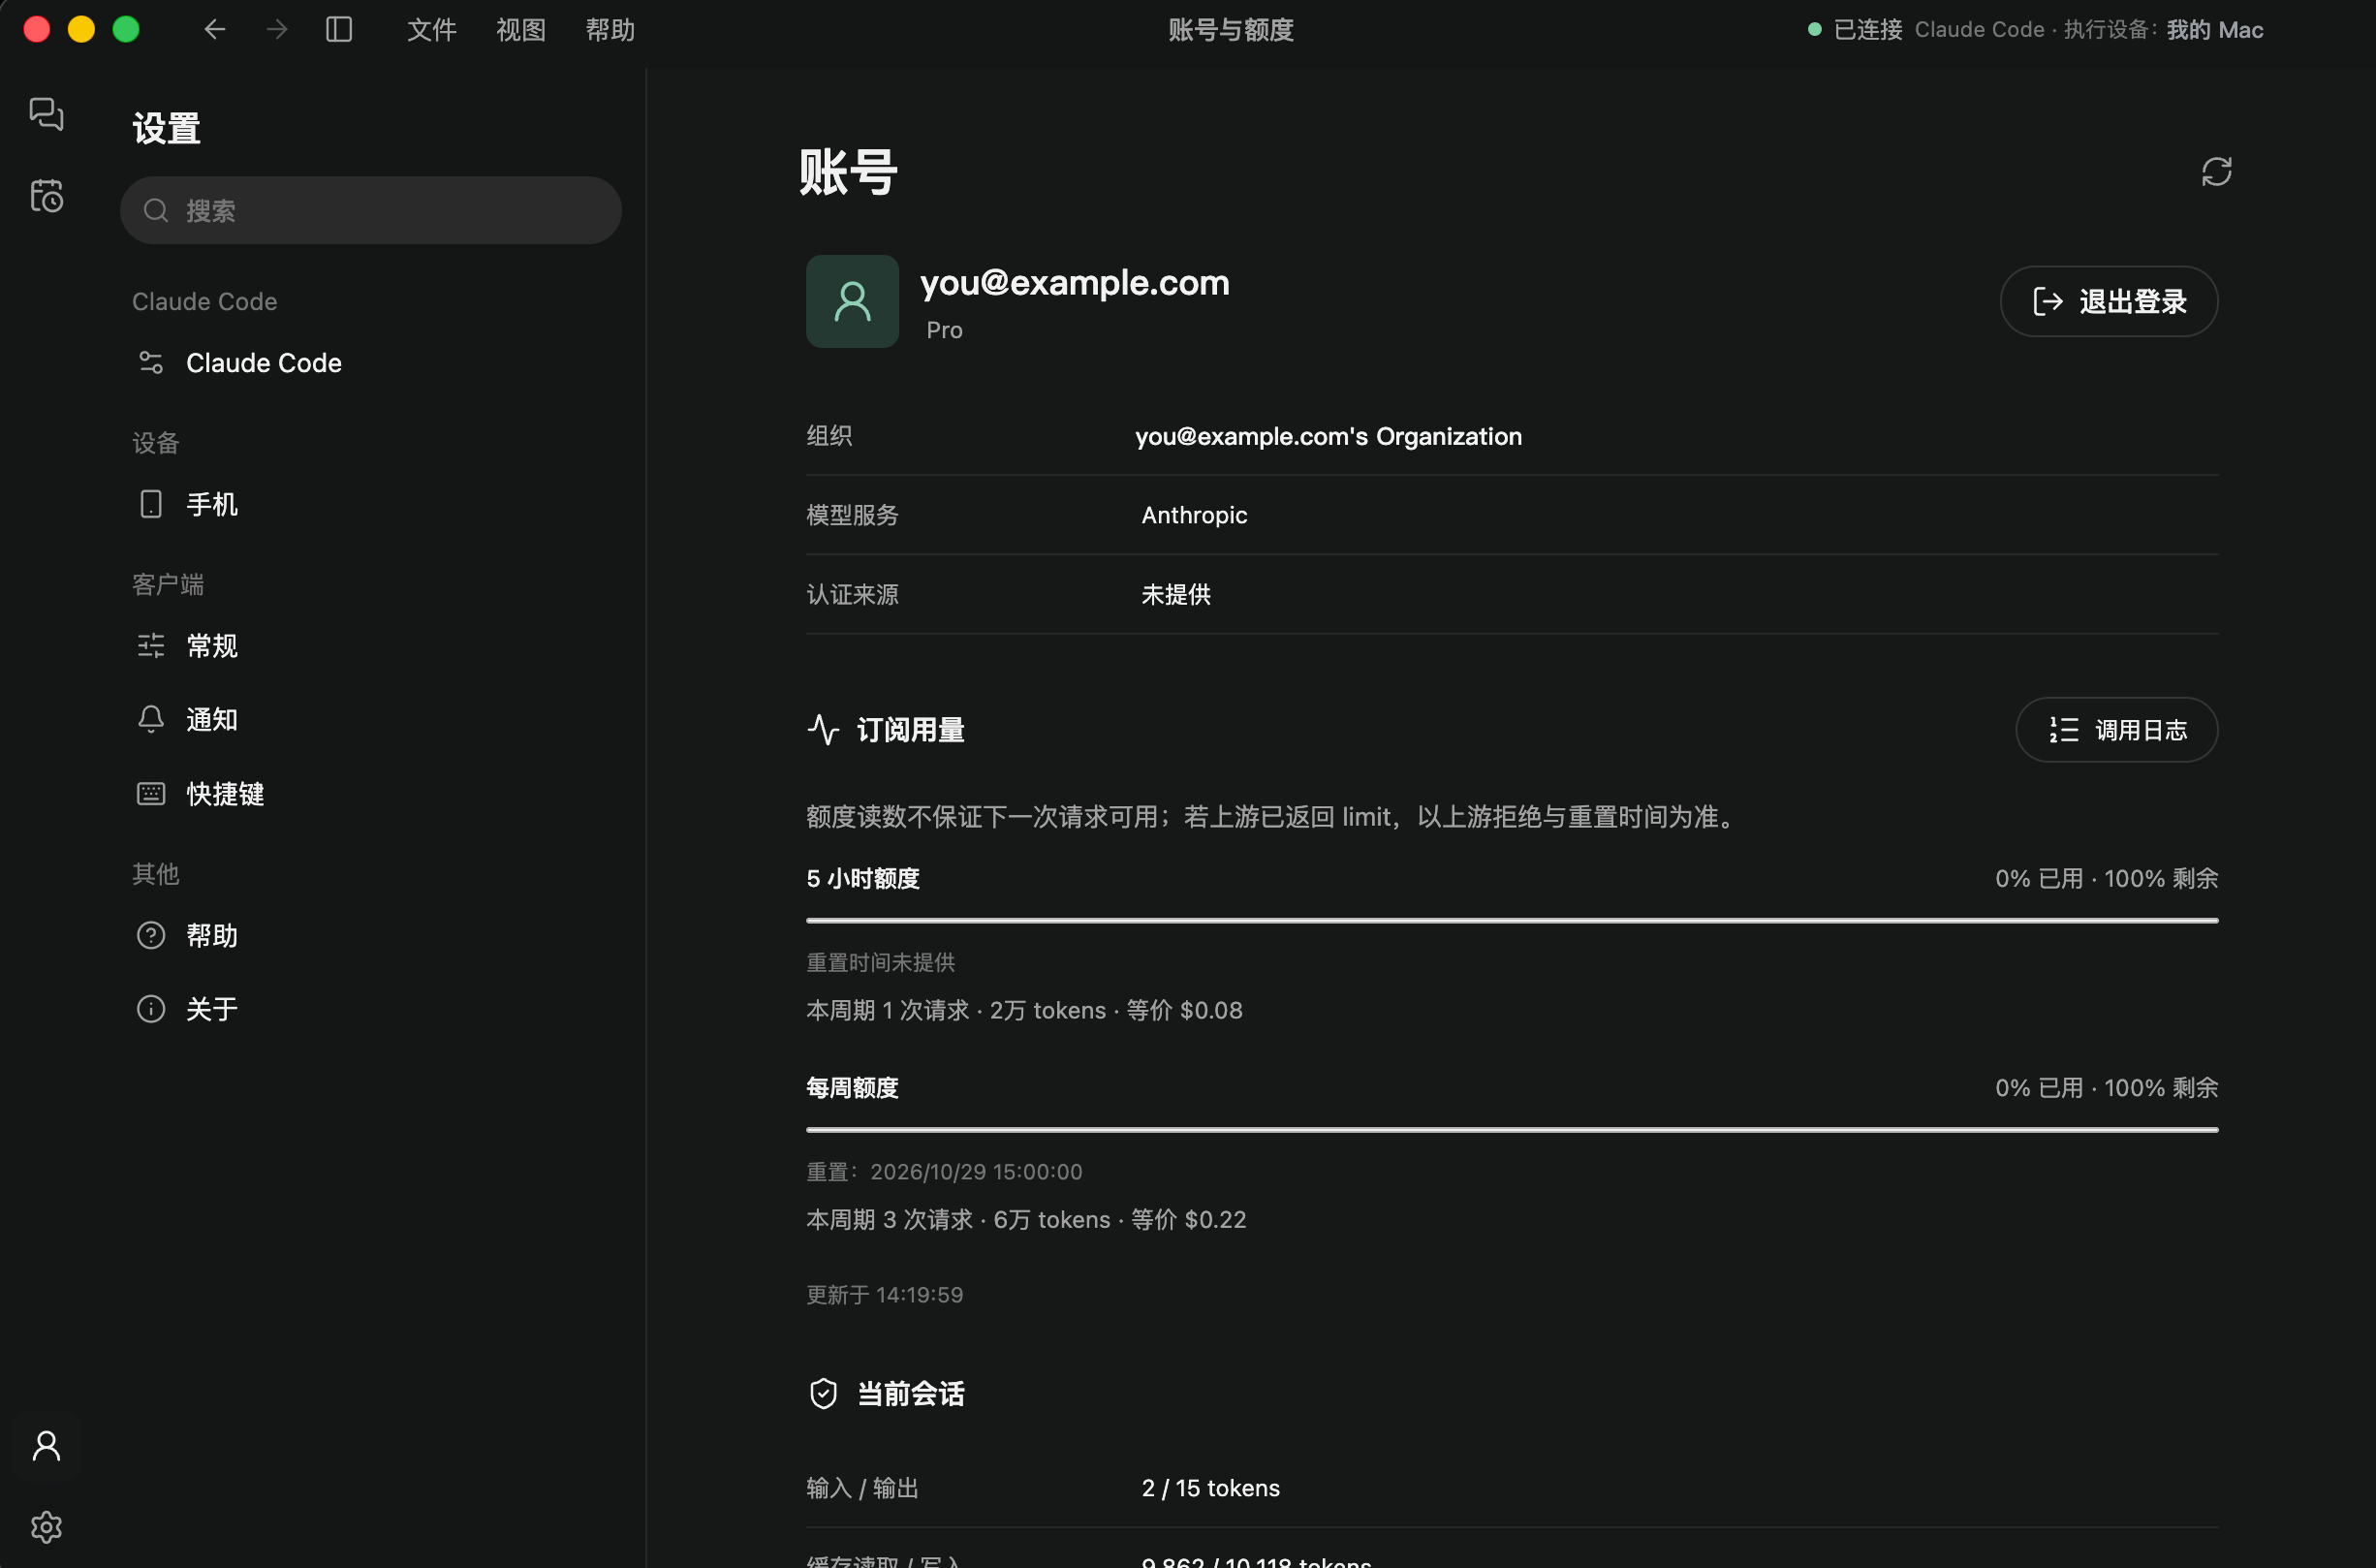The image size is (2376, 1568).
Task: Click the you@example.com email heading
Action: tap(1074, 283)
